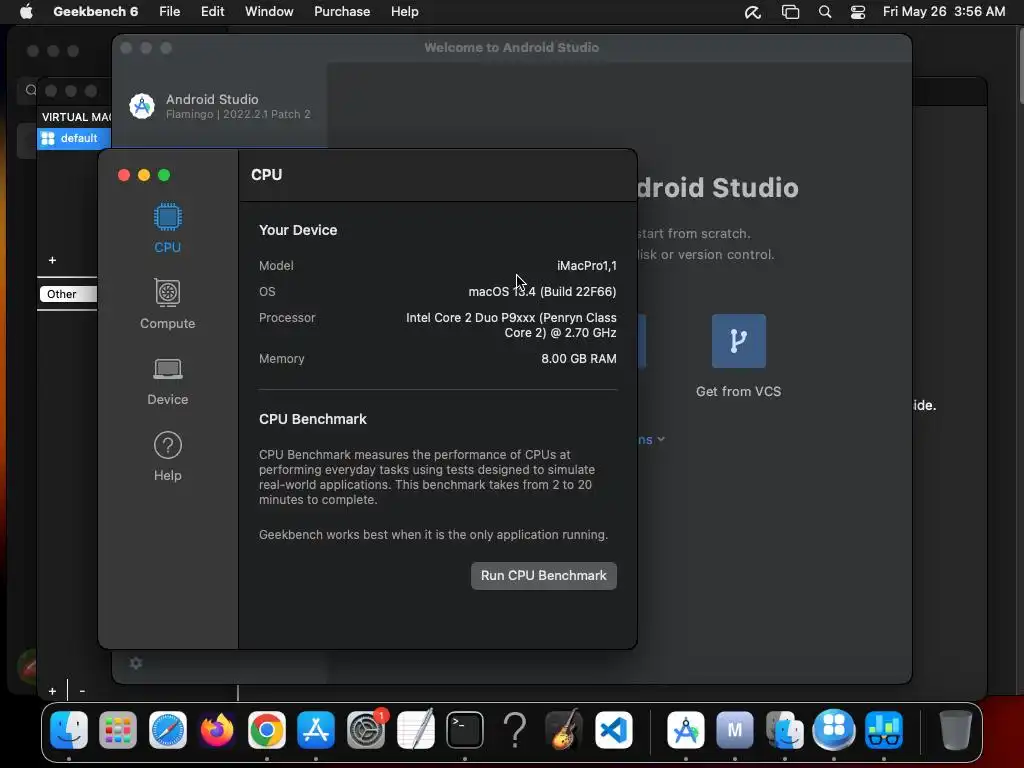1024x768 pixels.
Task: Open the Trash in the Dock
Action: coord(955,729)
